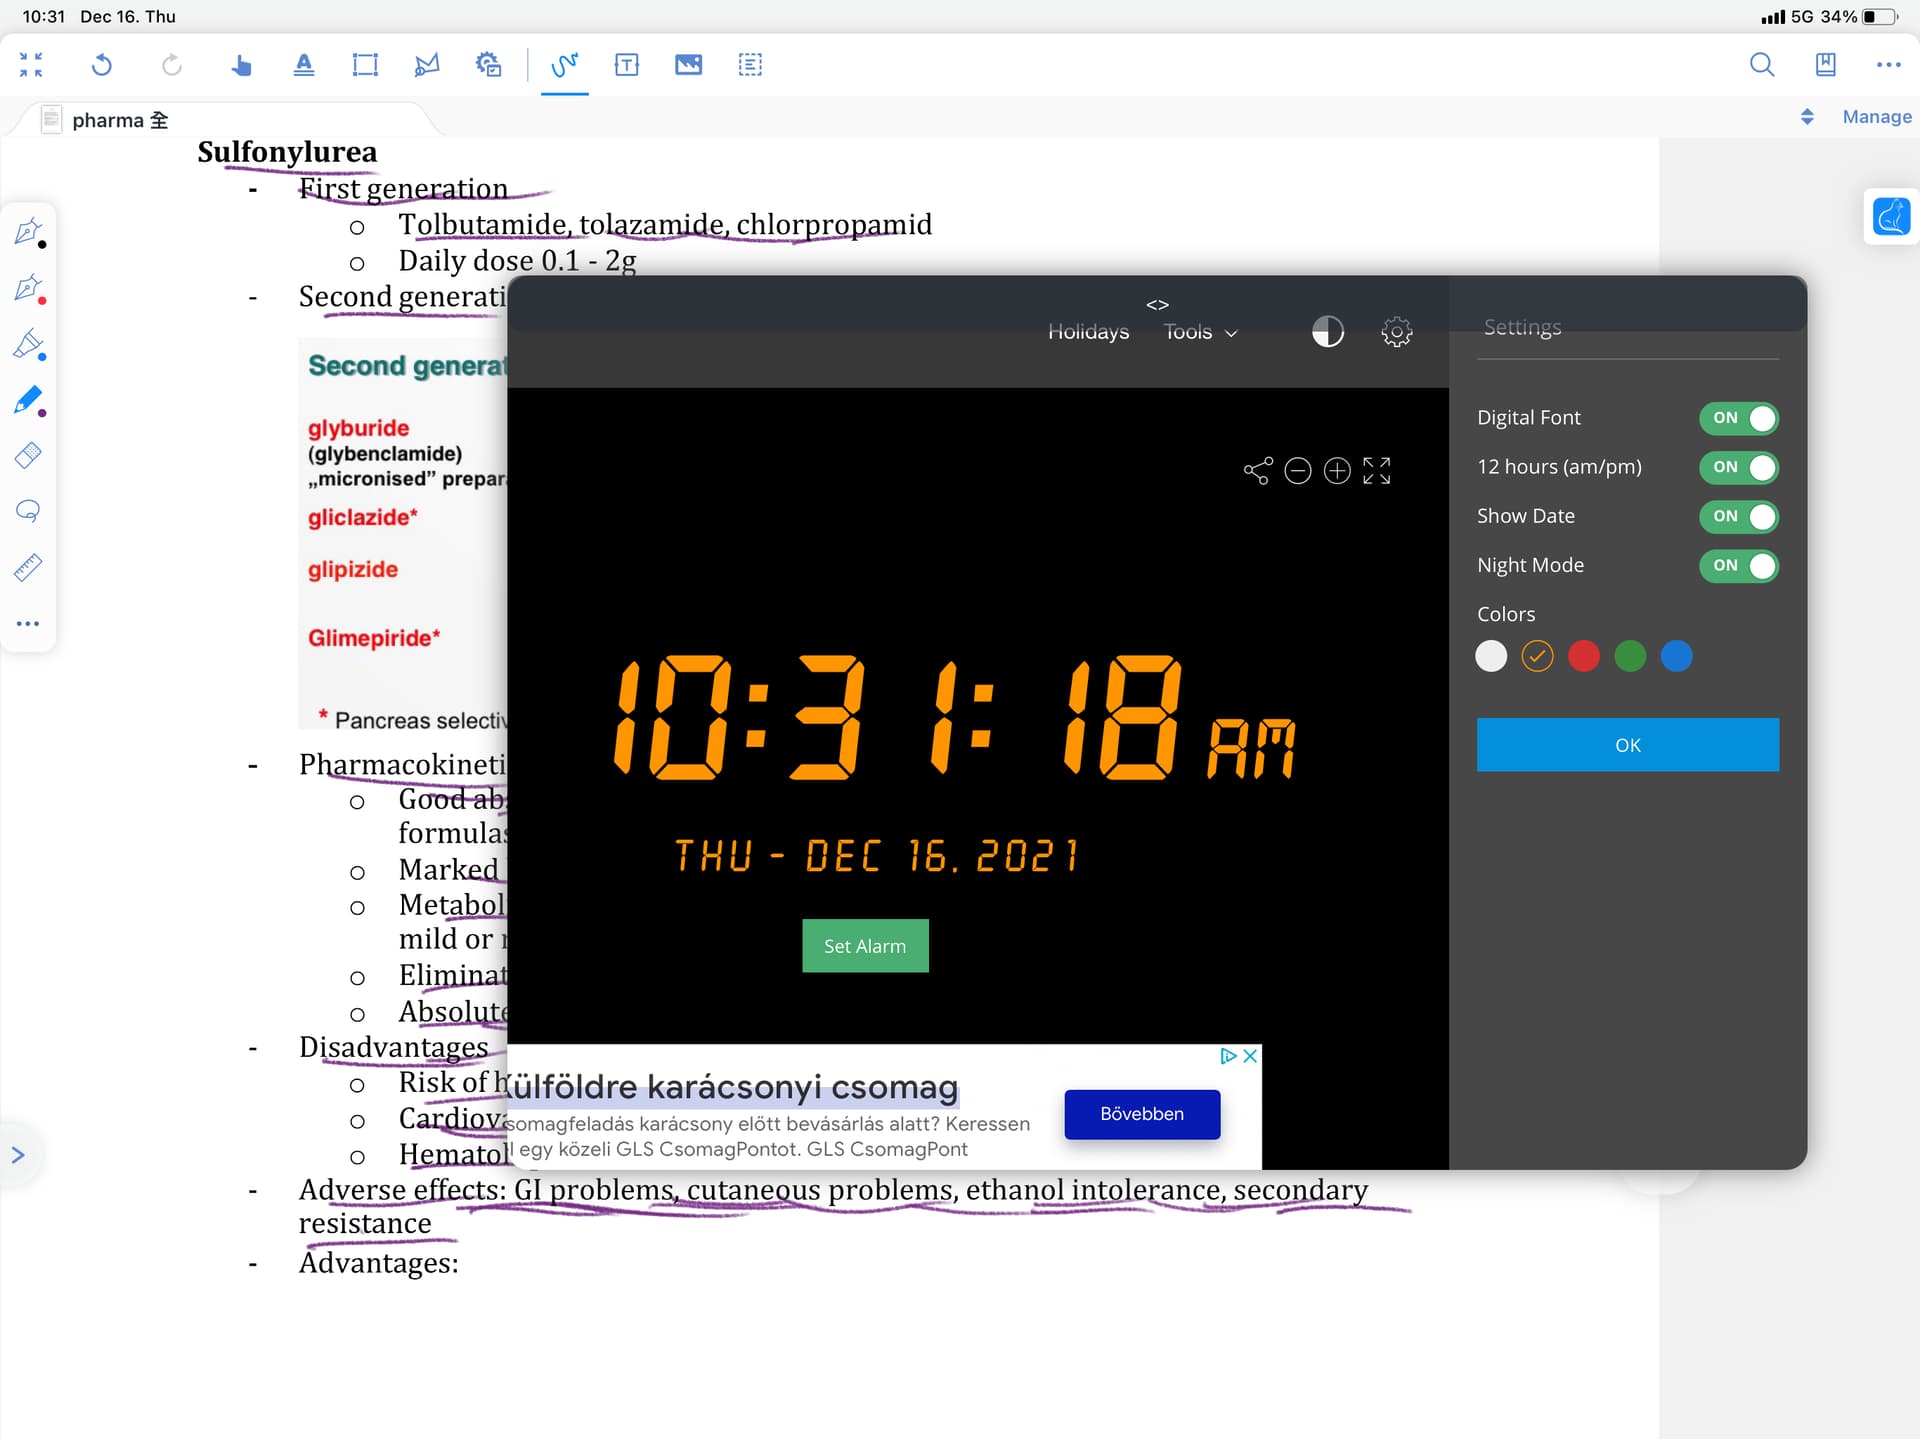Open the Holidays menu item
Viewport: 1920px width, 1439px height.
pos(1088,331)
